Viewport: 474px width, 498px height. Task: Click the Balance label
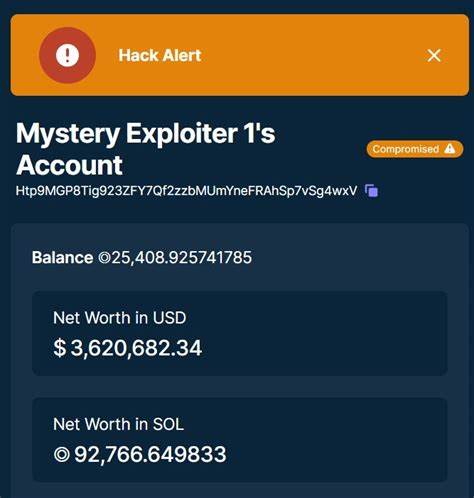click(62, 258)
